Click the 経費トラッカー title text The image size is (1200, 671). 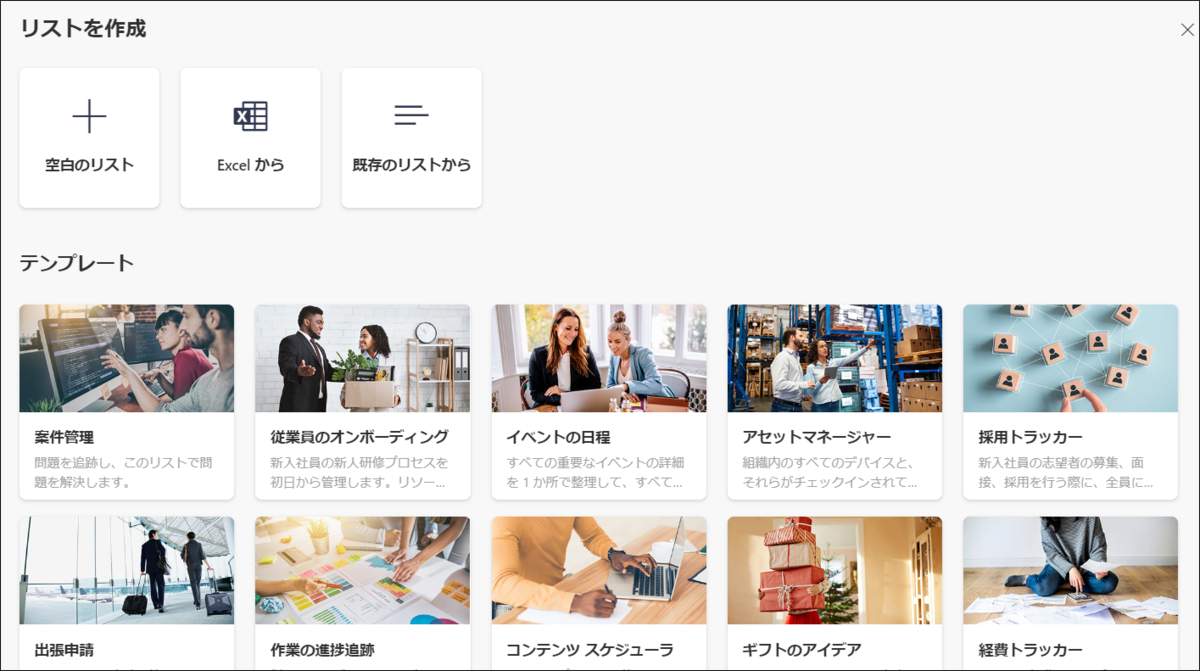[x=1030, y=650]
